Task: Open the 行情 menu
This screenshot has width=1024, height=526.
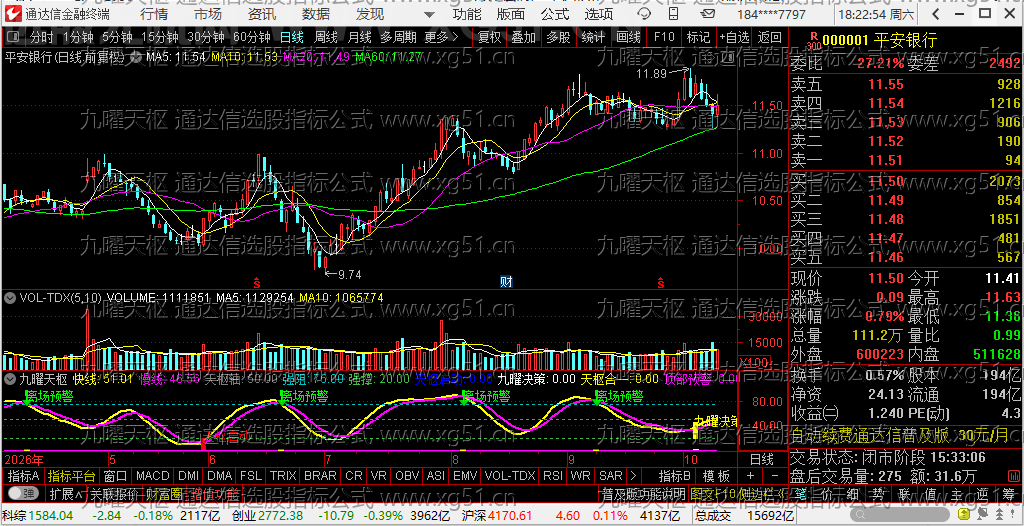Action: click(x=154, y=14)
